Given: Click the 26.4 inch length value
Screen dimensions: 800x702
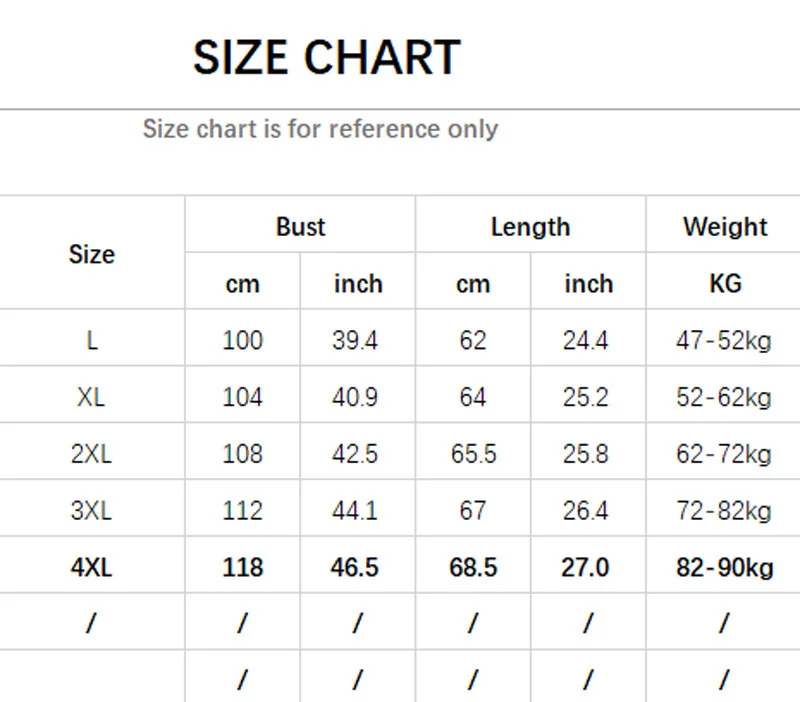Looking at the screenshot, I should click(x=586, y=511).
